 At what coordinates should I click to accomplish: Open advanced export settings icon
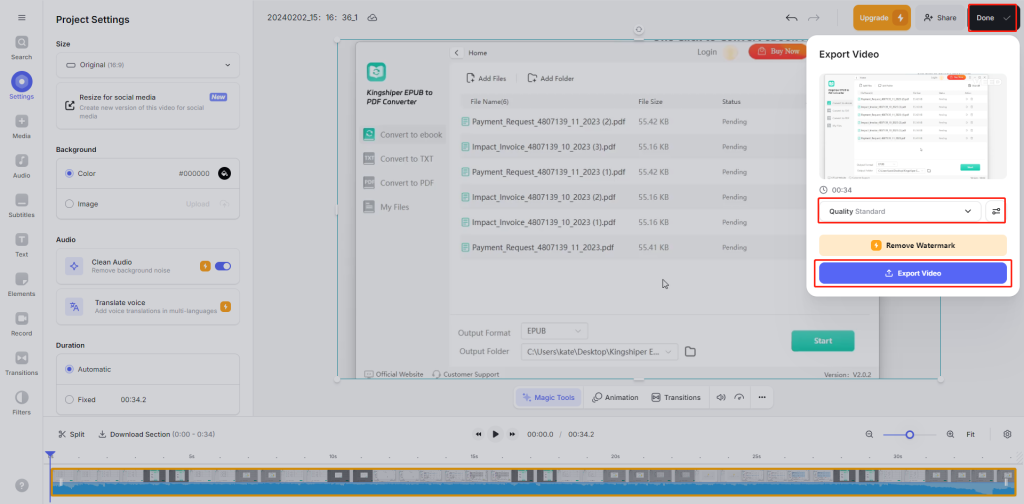[x=995, y=212]
